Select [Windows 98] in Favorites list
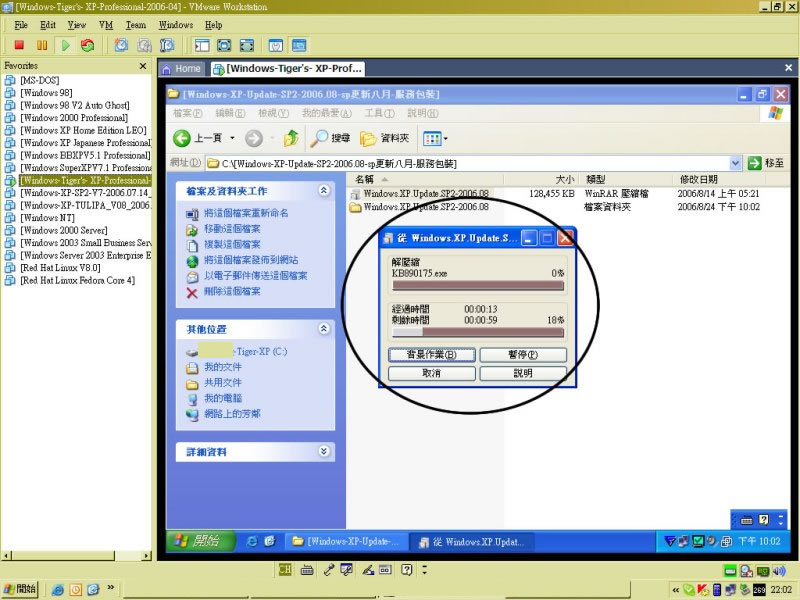 [46, 93]
